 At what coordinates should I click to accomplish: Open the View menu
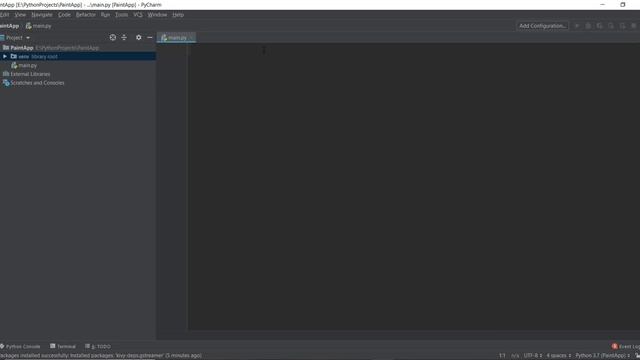(x=20, y=15)
